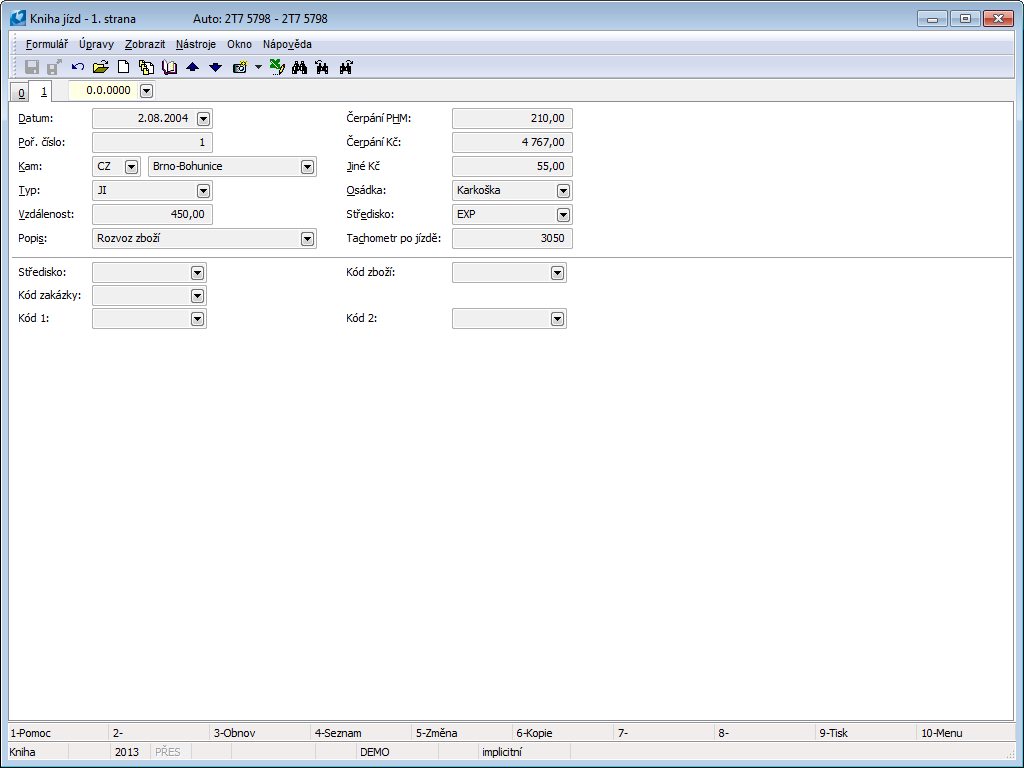Open the Nástroje menu

[x=195, y=44]
